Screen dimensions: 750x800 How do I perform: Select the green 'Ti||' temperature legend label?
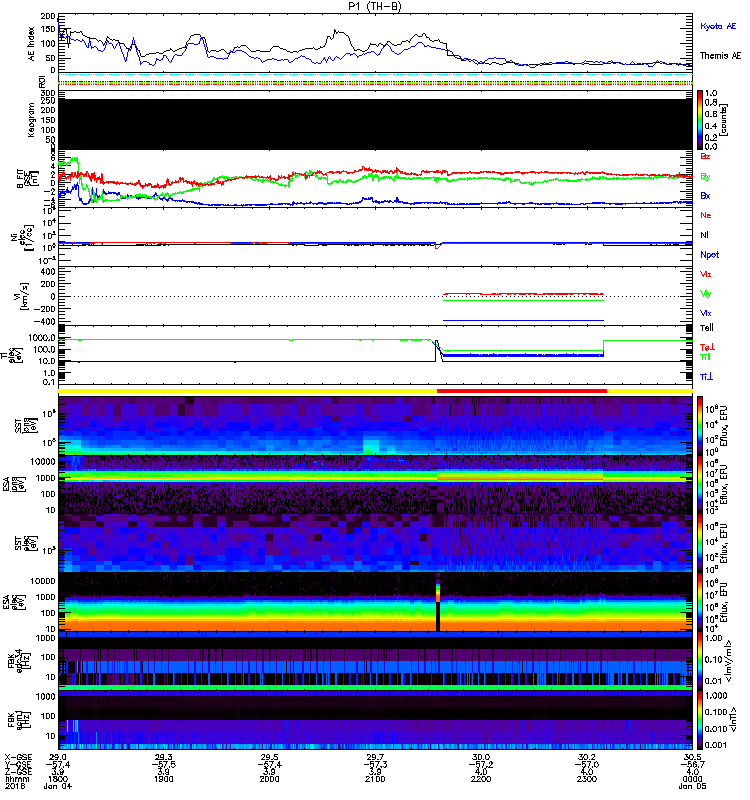coord(705,357)
